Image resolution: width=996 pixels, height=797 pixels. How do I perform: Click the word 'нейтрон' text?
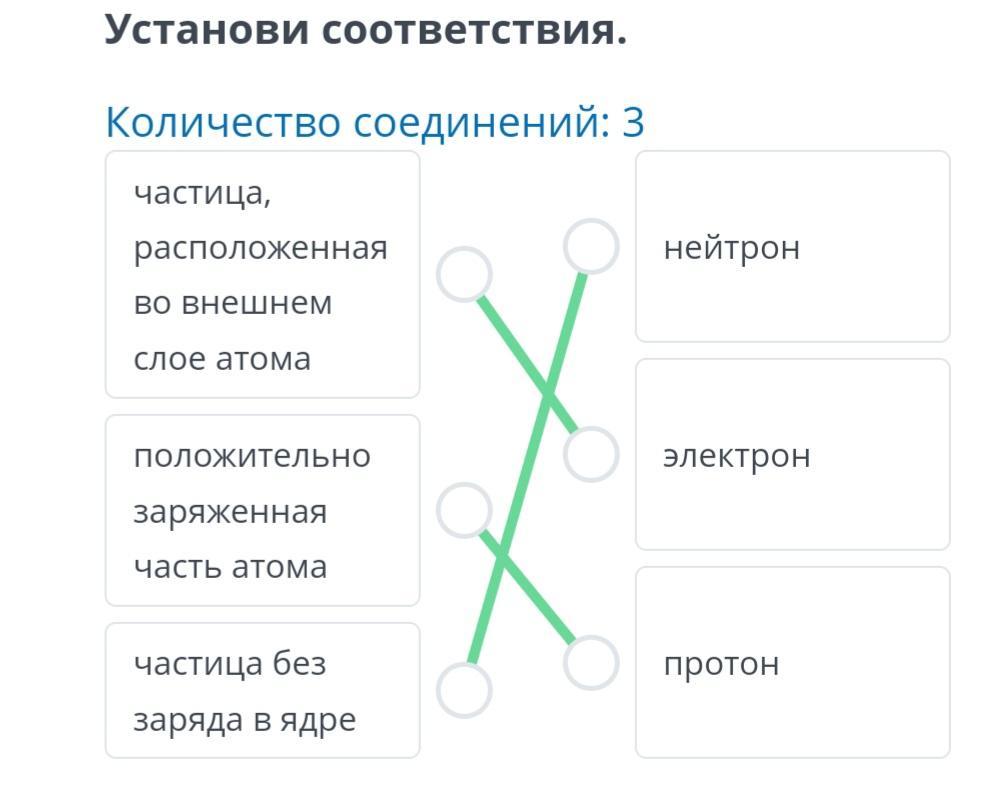click(x=732, y=247)
